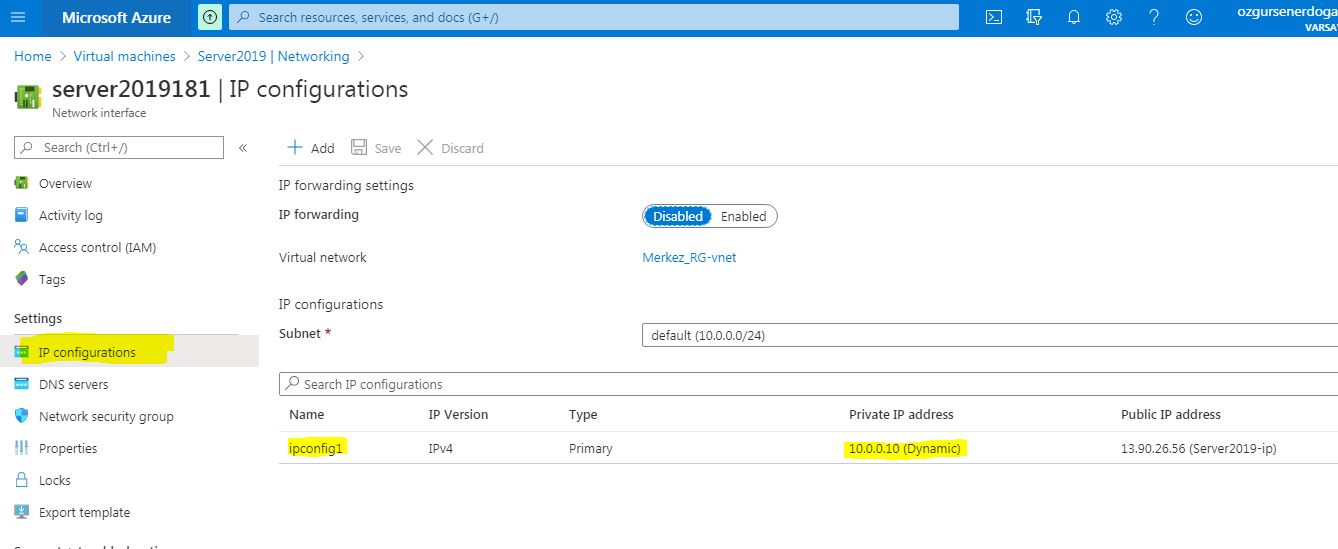
Task: Go to Server2019 | Networking breadcrumb
Action: [273, 56]
